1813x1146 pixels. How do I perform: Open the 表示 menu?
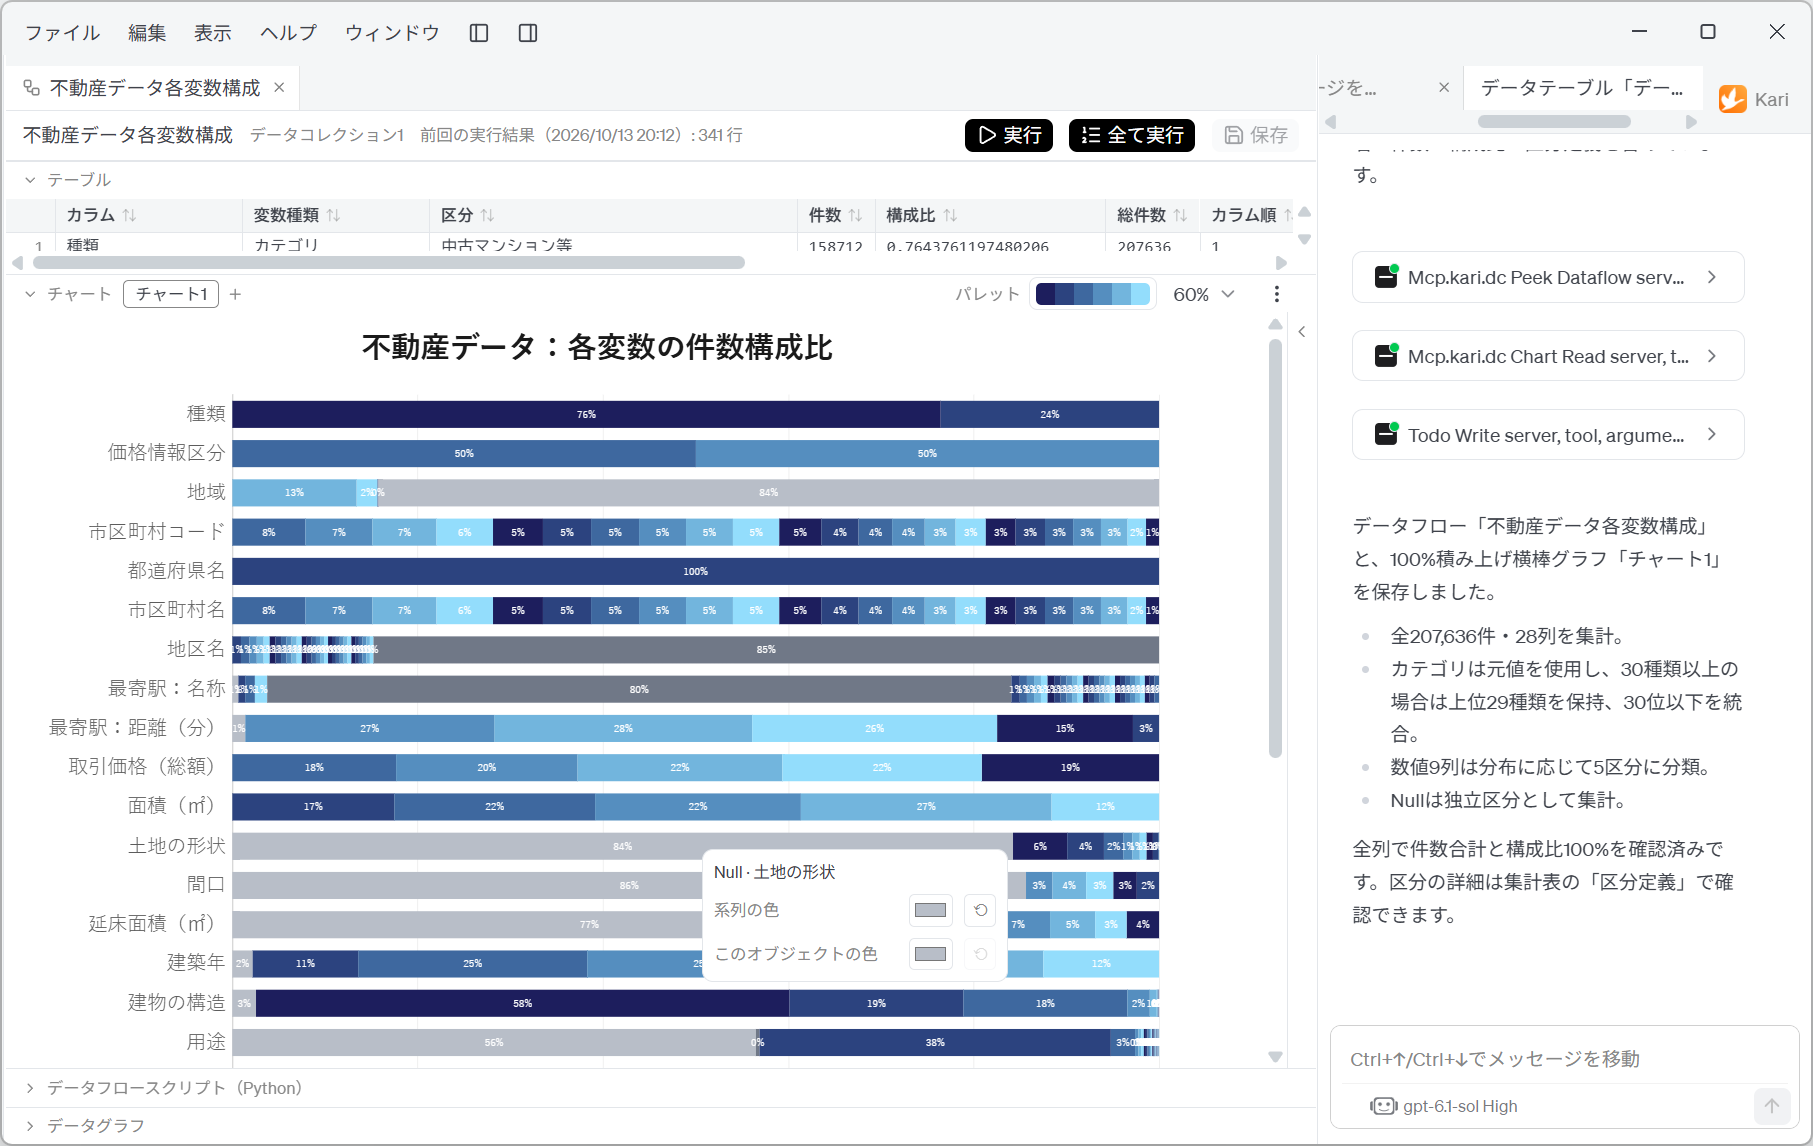(213, 33)
